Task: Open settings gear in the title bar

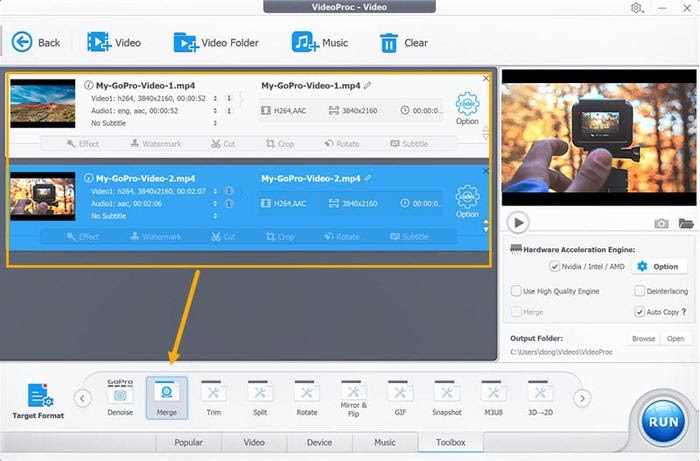Action: 636,8
